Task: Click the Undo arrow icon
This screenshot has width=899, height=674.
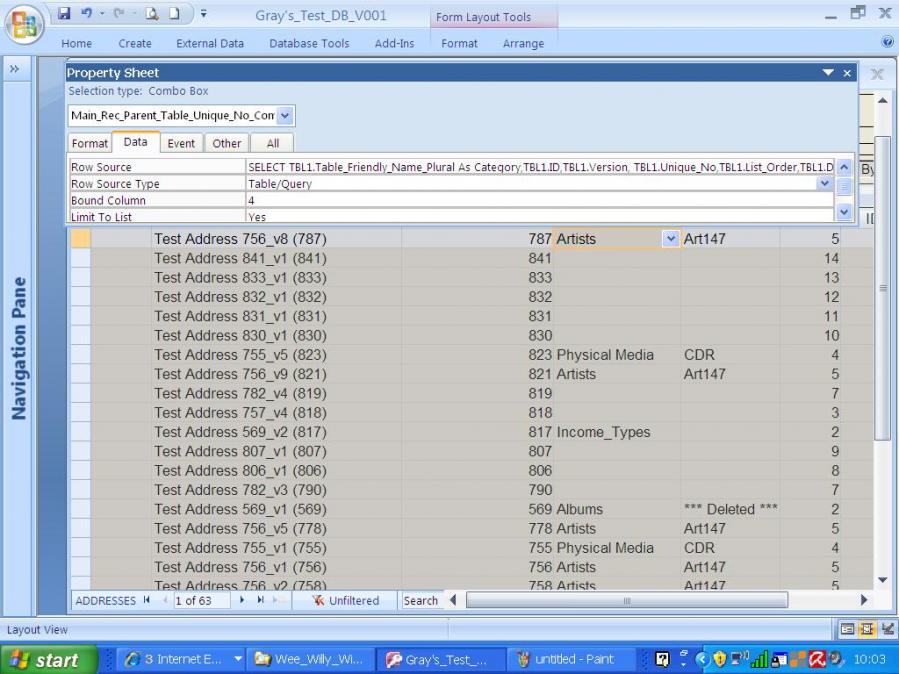Action: (x=88, y=15)
